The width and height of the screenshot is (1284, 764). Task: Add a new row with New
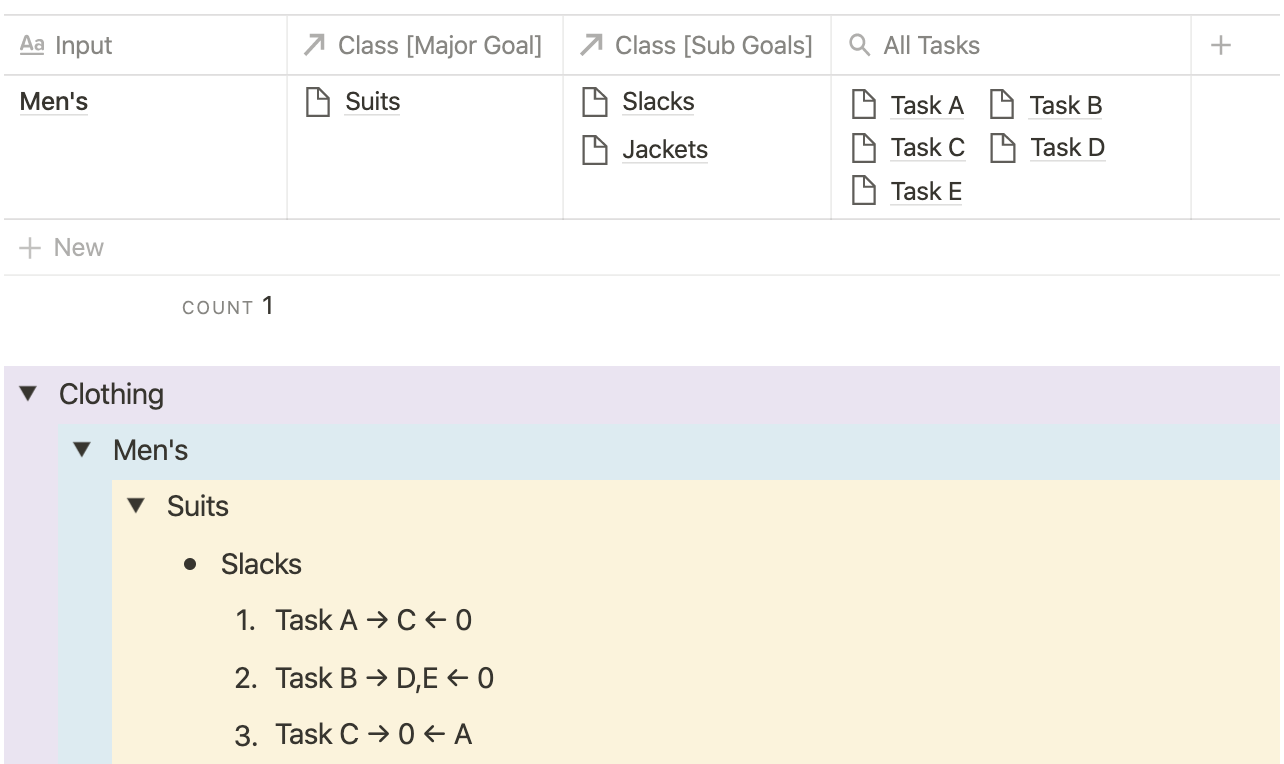tap(62, 248)
